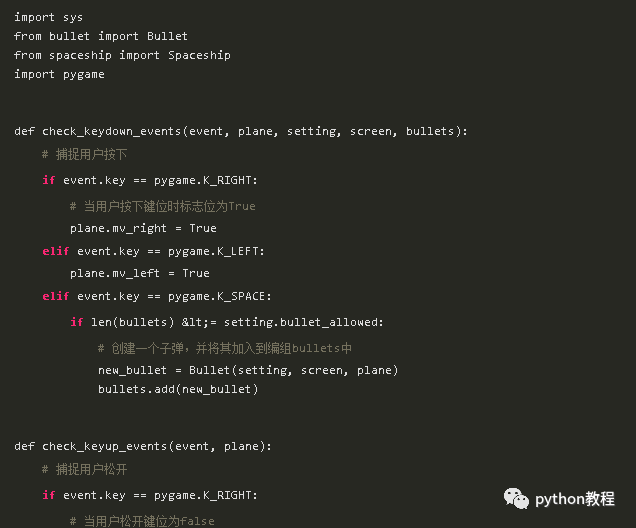Screen dimensions: 636x528
Task: Click pygame.K_RIGHT in the keydown function
Action: 206,180
